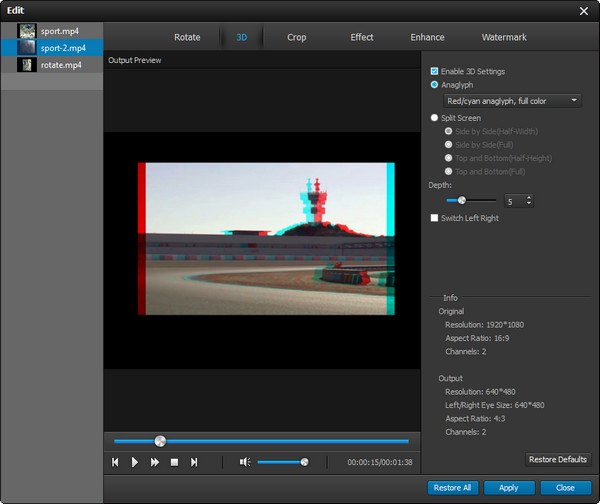Select the Split Screen radio option
Viewport: 600px width, 504px height.
coord(434,118)
